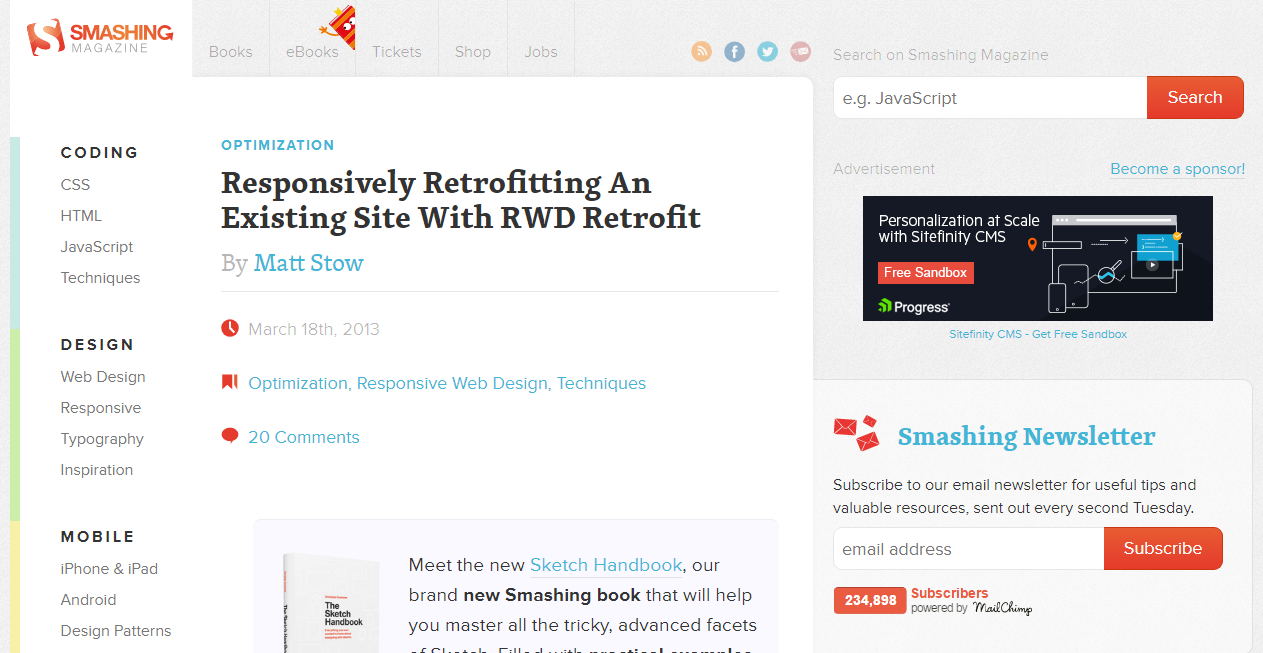Image resolution: width=1263 pixels, height=653 pixels.
Task: Select the Coding section heading
Action: [x=100, y=153]
